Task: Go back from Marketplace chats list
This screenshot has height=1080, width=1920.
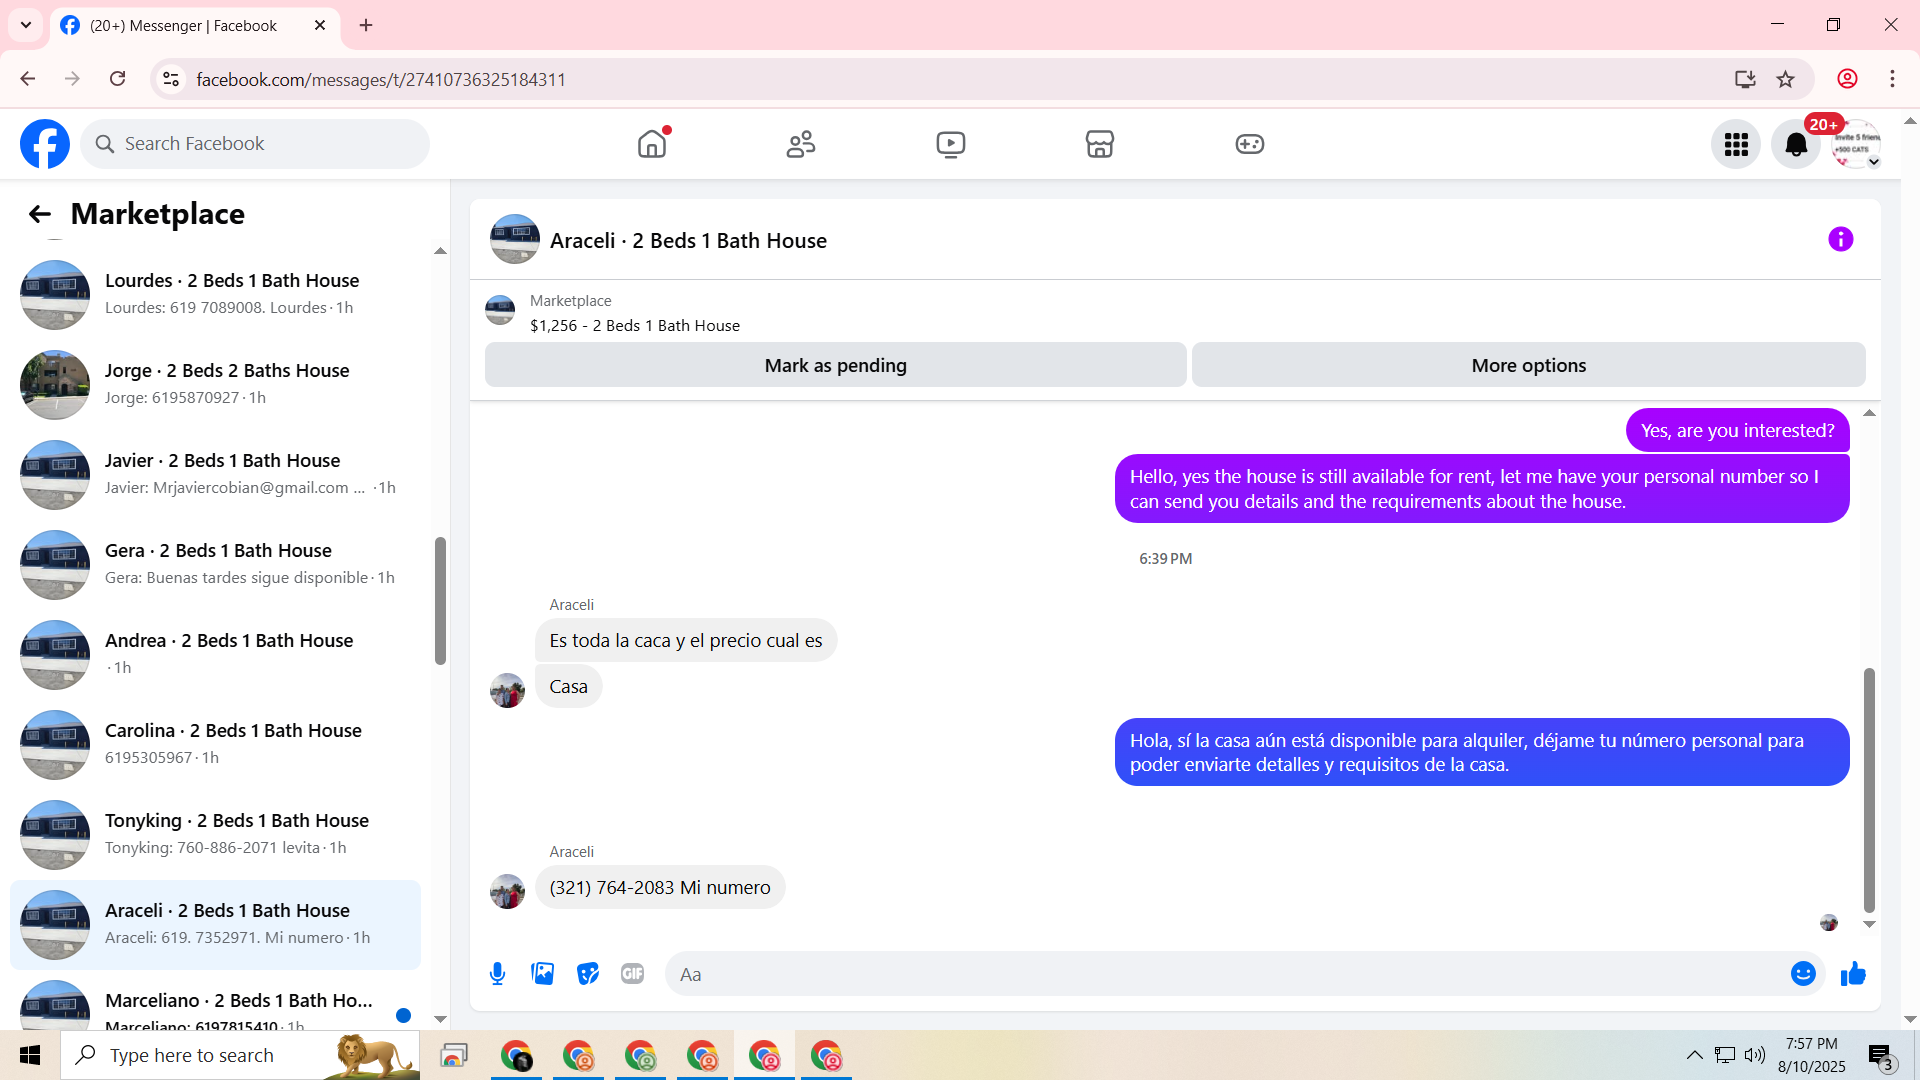Action: (x=39, y=214)
